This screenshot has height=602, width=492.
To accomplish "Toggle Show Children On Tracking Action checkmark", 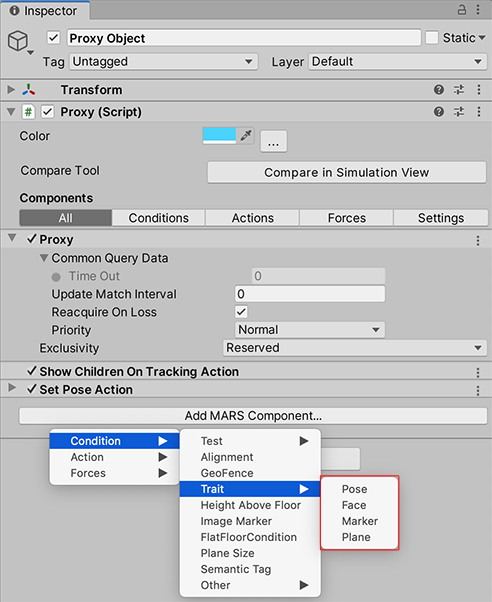I will point(31,371).
